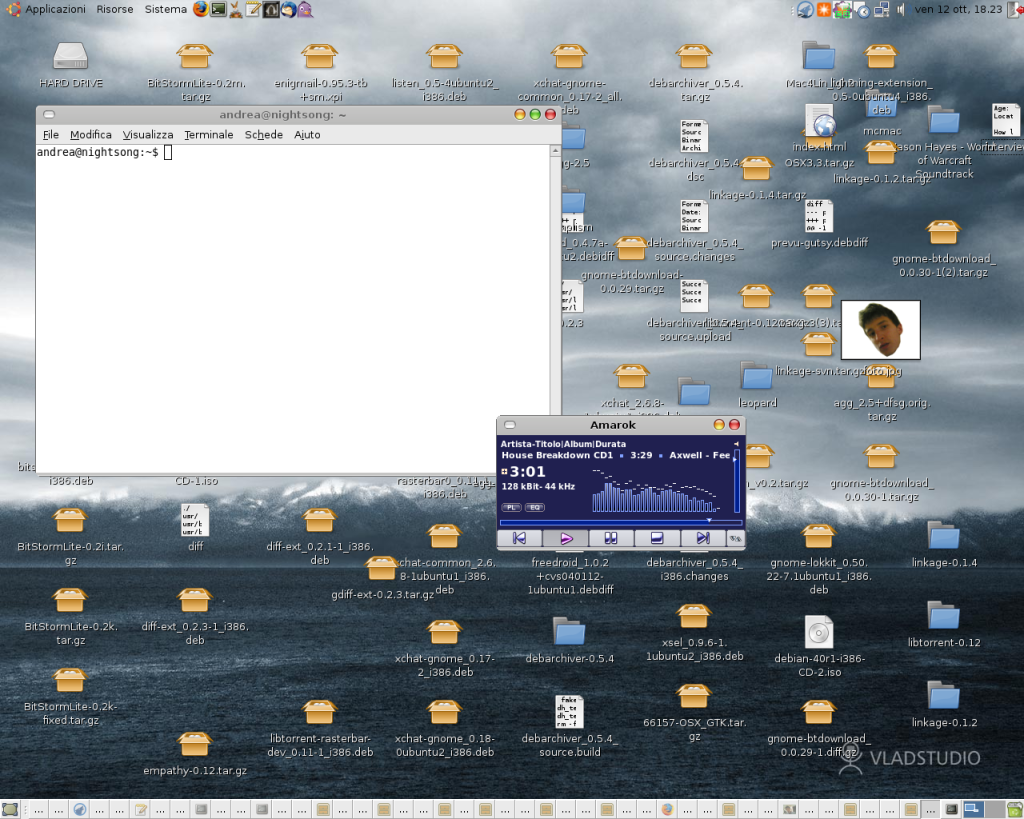Expand the Applicazioni panel menu

55,9
